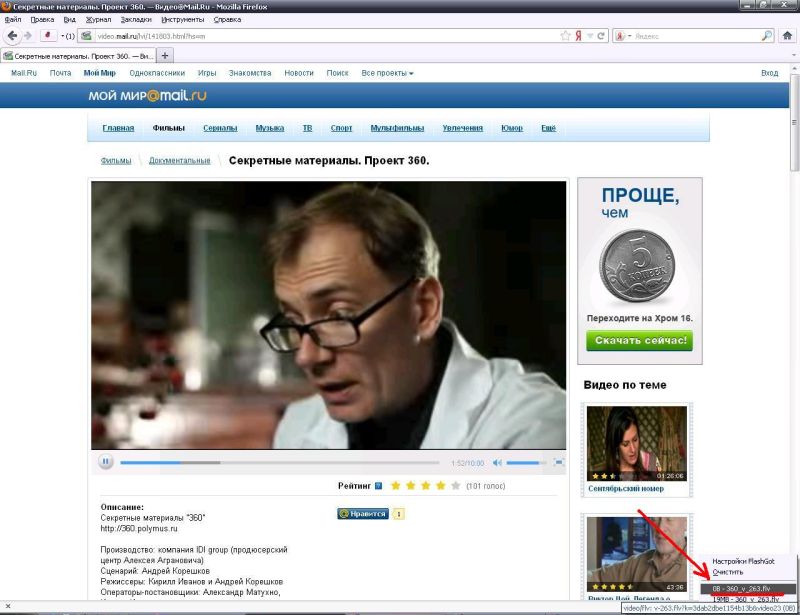
Task: Open the Главная section tab
Action: [x=118, y=128]
